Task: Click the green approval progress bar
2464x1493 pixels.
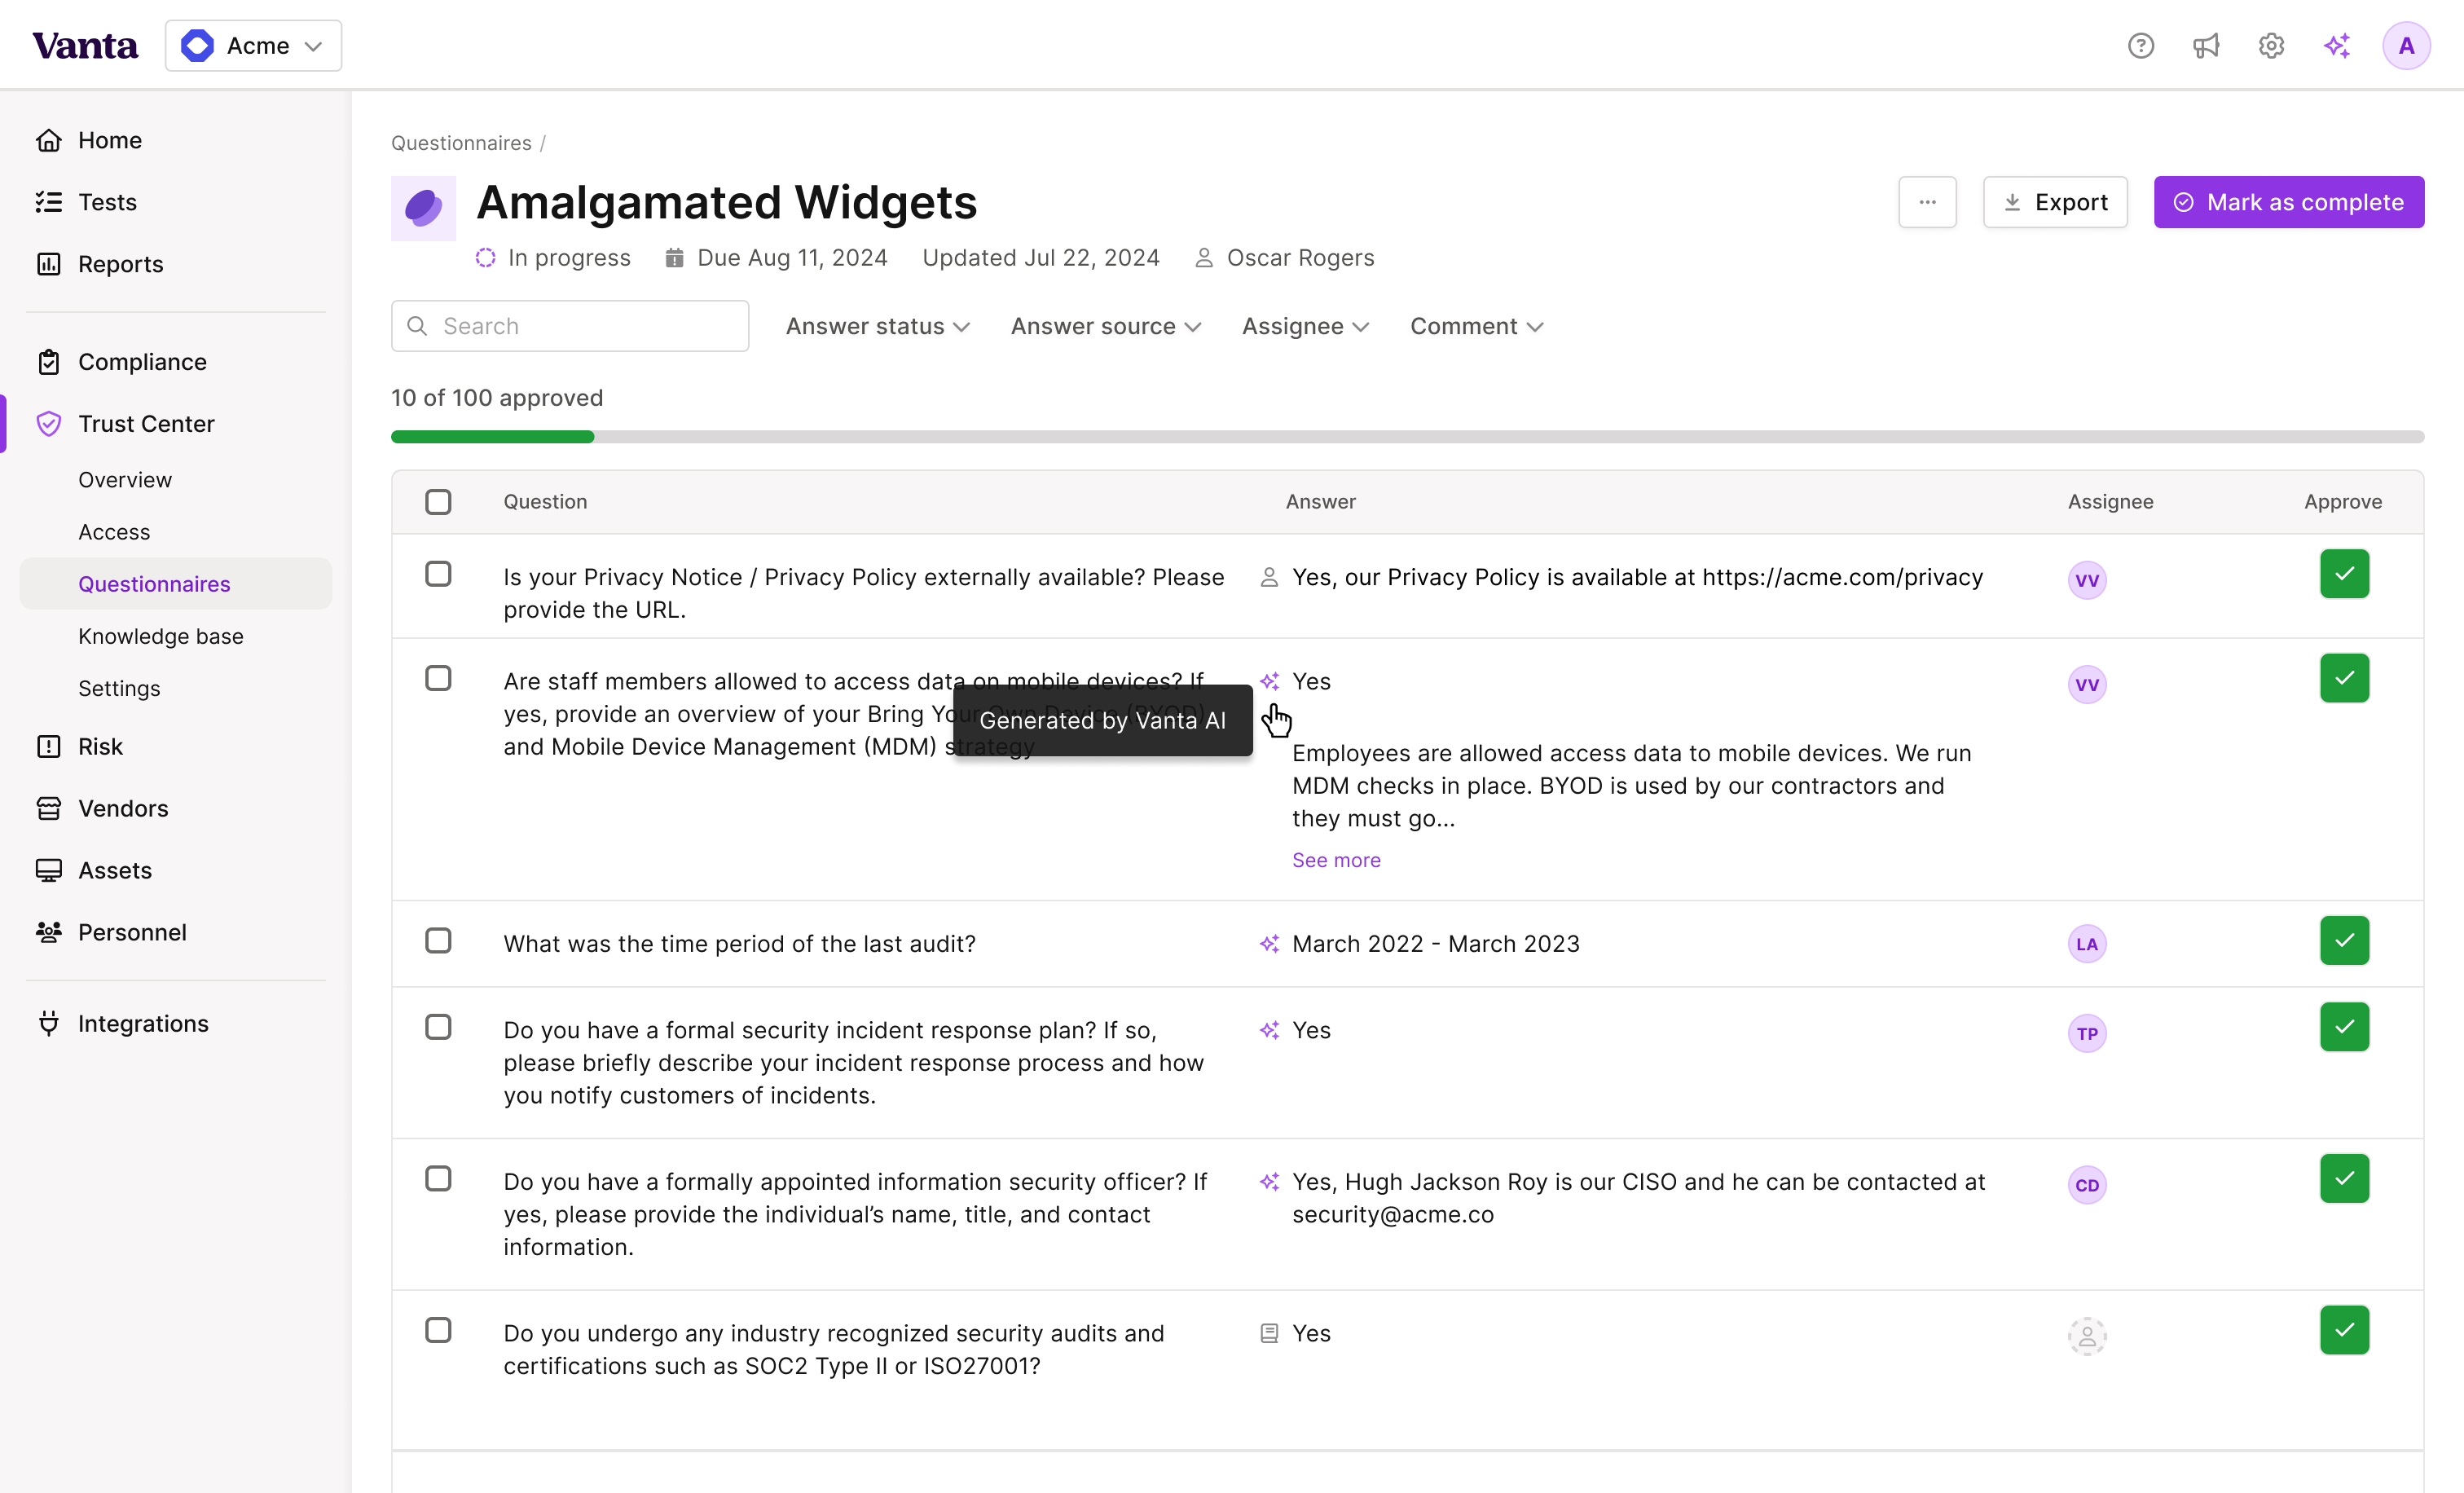Action: [x=493, y=437]
